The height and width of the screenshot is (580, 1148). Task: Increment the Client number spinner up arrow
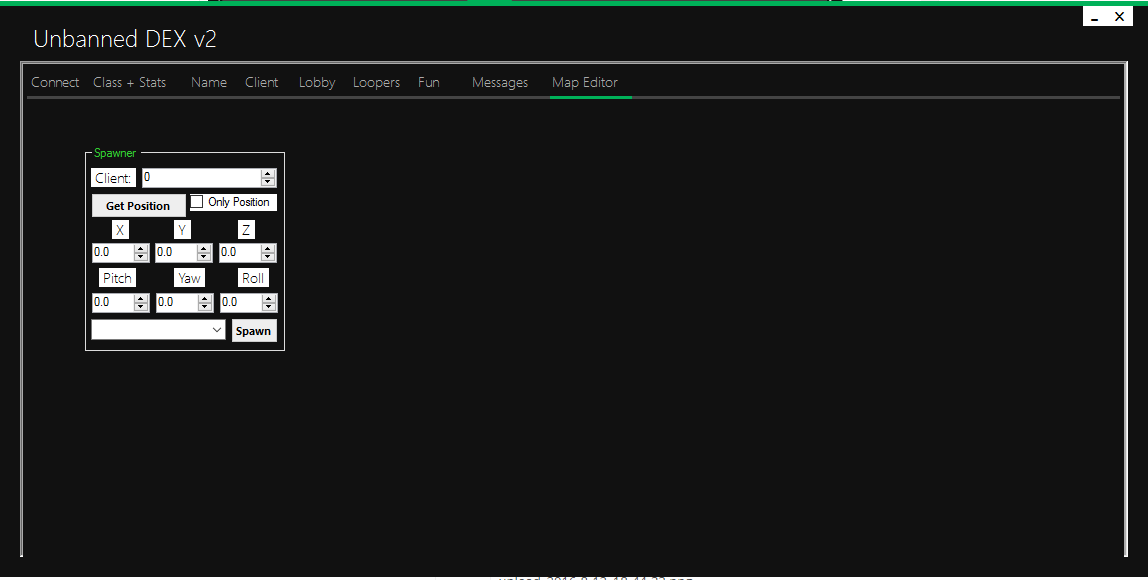[x=267, y=174]
